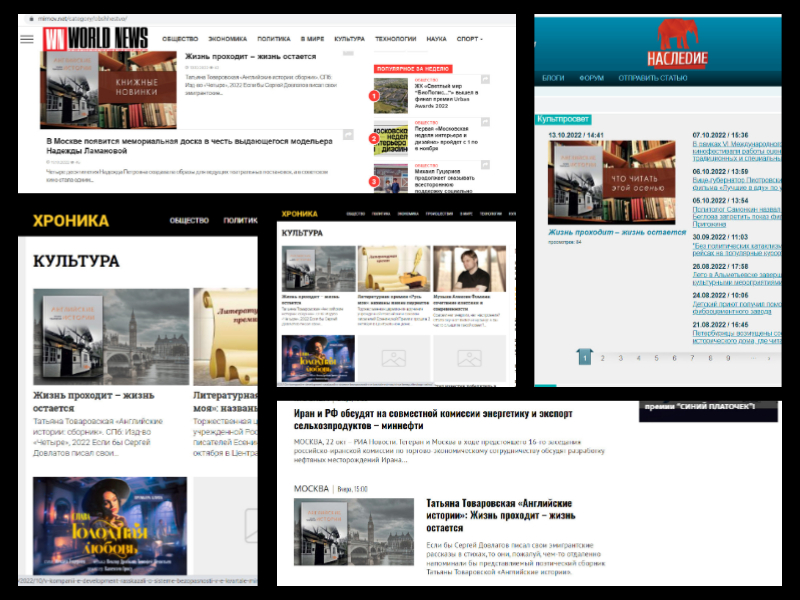The width and height of the screenshot is (800, 600).
Task: Open «ЧТО ЧИТАТЬ этой осенью» image on Наследие
Action: coord(612,183)
